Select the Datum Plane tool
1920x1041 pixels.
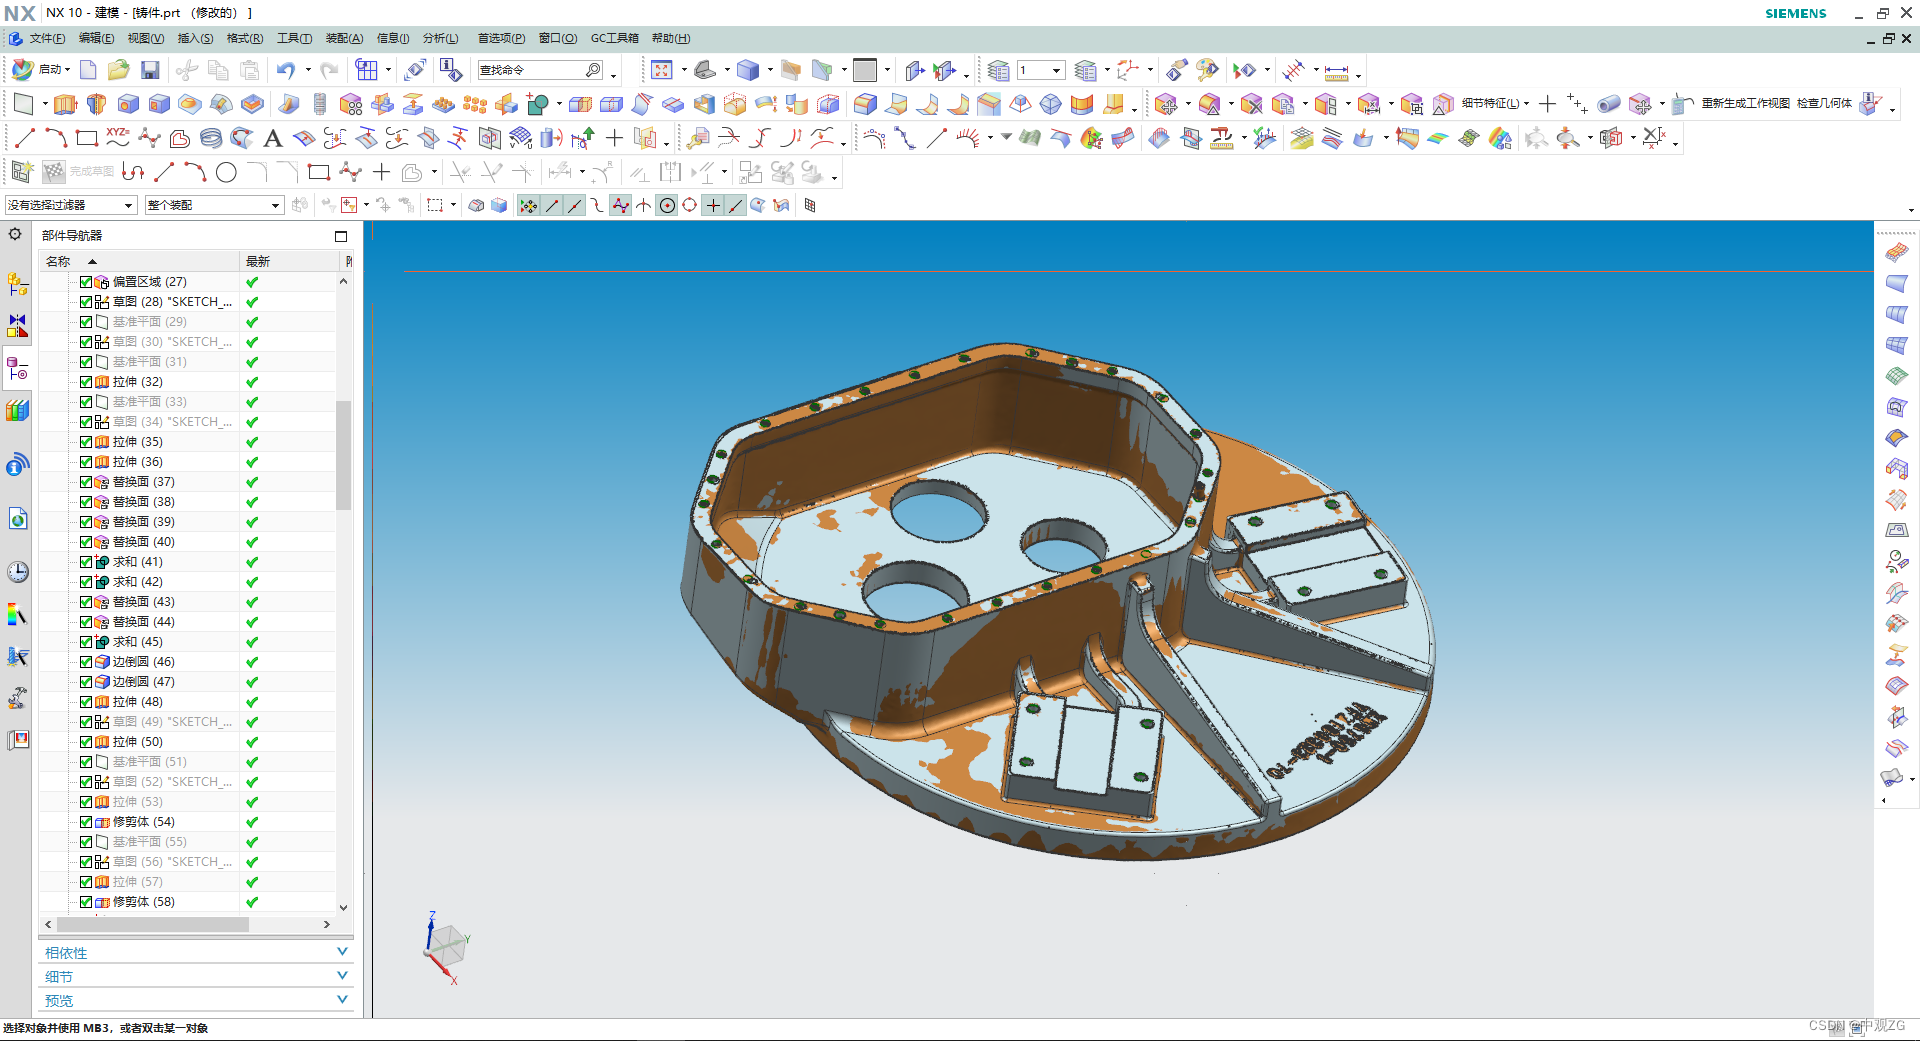tap(24, 104)
